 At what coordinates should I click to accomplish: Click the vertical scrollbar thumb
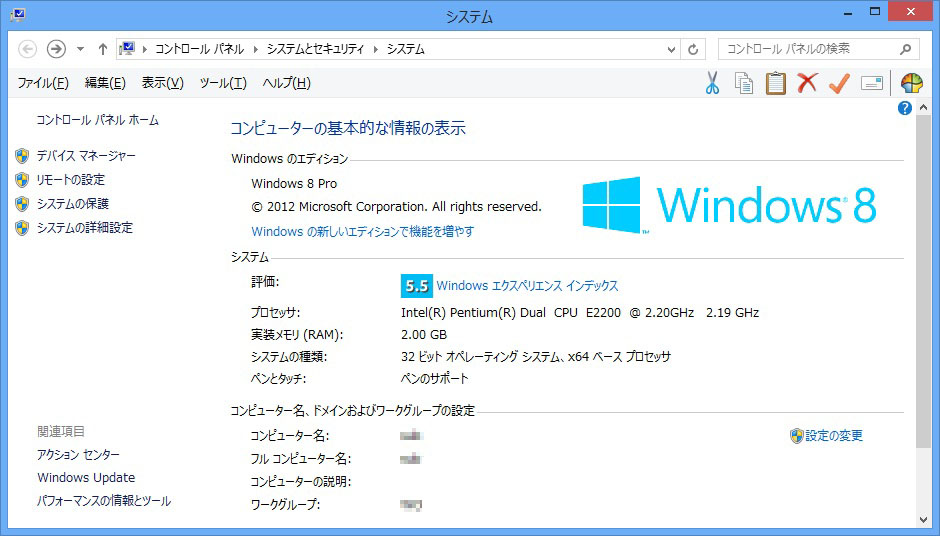923,282
